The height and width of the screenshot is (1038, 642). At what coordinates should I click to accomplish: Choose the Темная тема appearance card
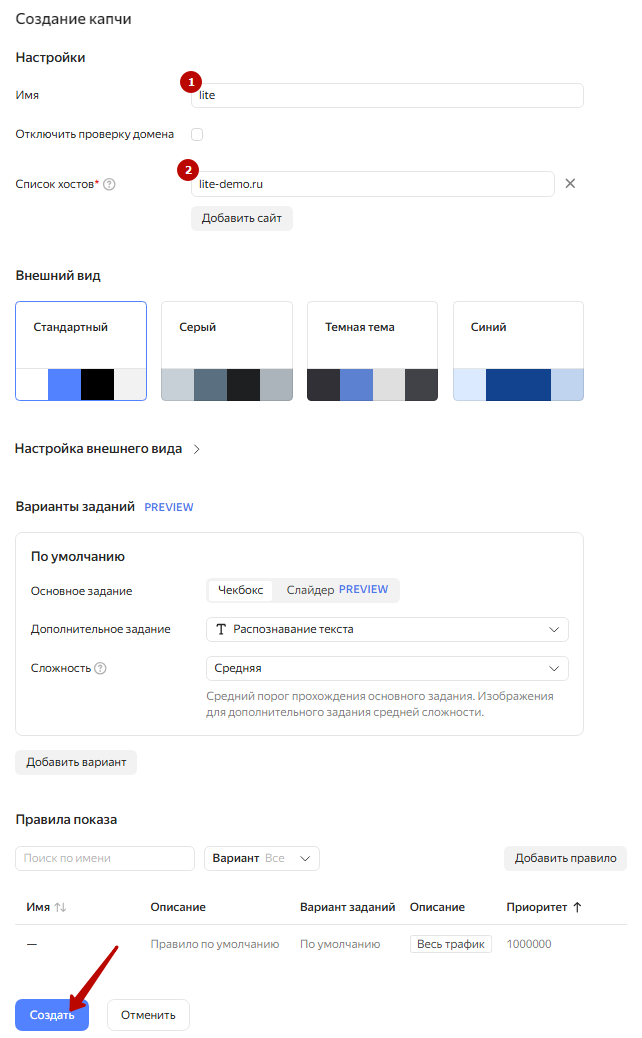coord(372,351)
